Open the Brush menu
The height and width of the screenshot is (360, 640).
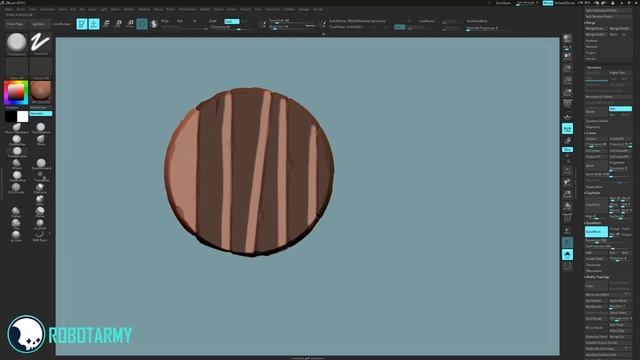click(x=20, y=9)
